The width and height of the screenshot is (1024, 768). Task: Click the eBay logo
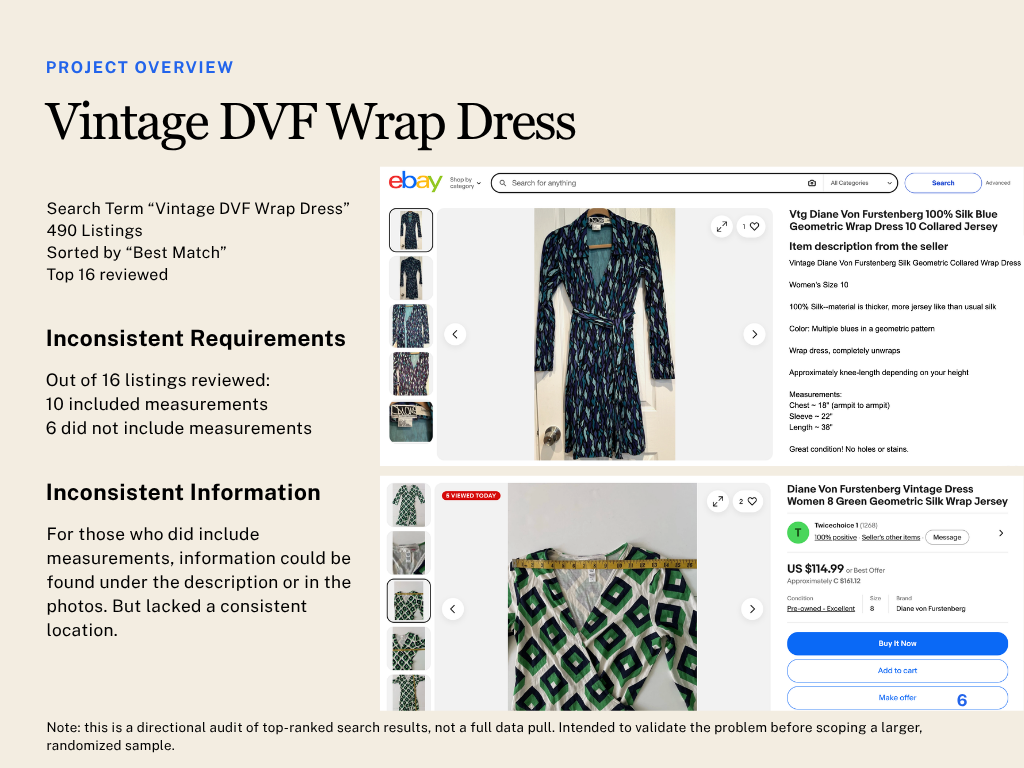coord(415,182)
